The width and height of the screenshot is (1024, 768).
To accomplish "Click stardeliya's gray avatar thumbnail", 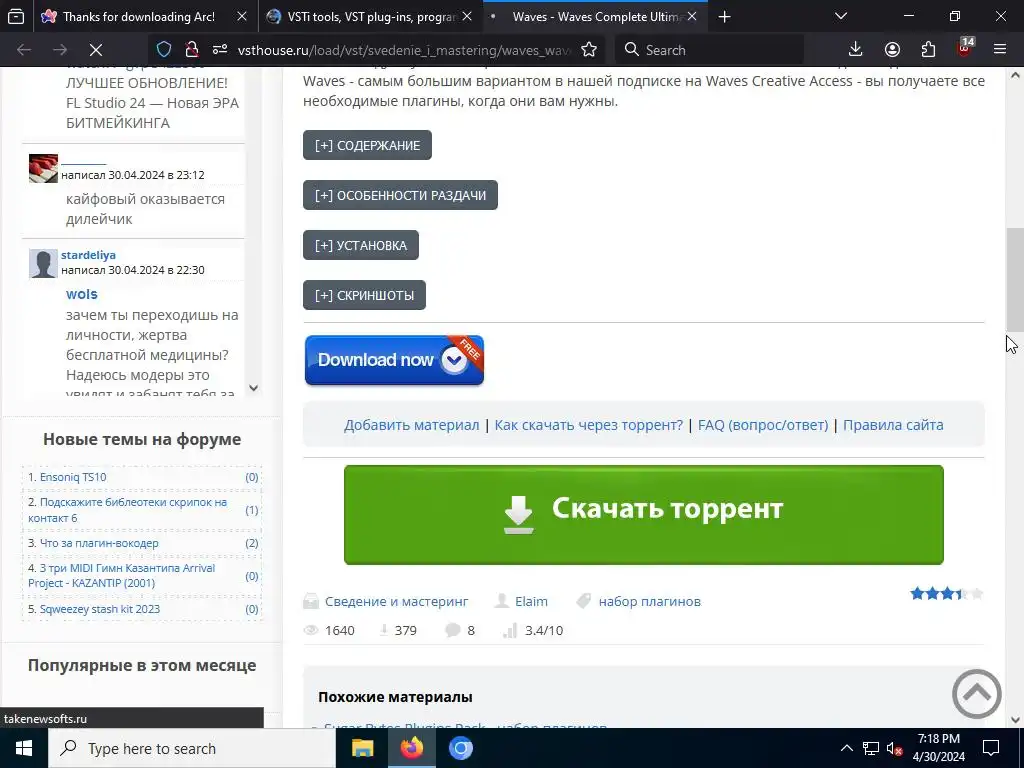I will pyautogui.click(x=43, y=263).
